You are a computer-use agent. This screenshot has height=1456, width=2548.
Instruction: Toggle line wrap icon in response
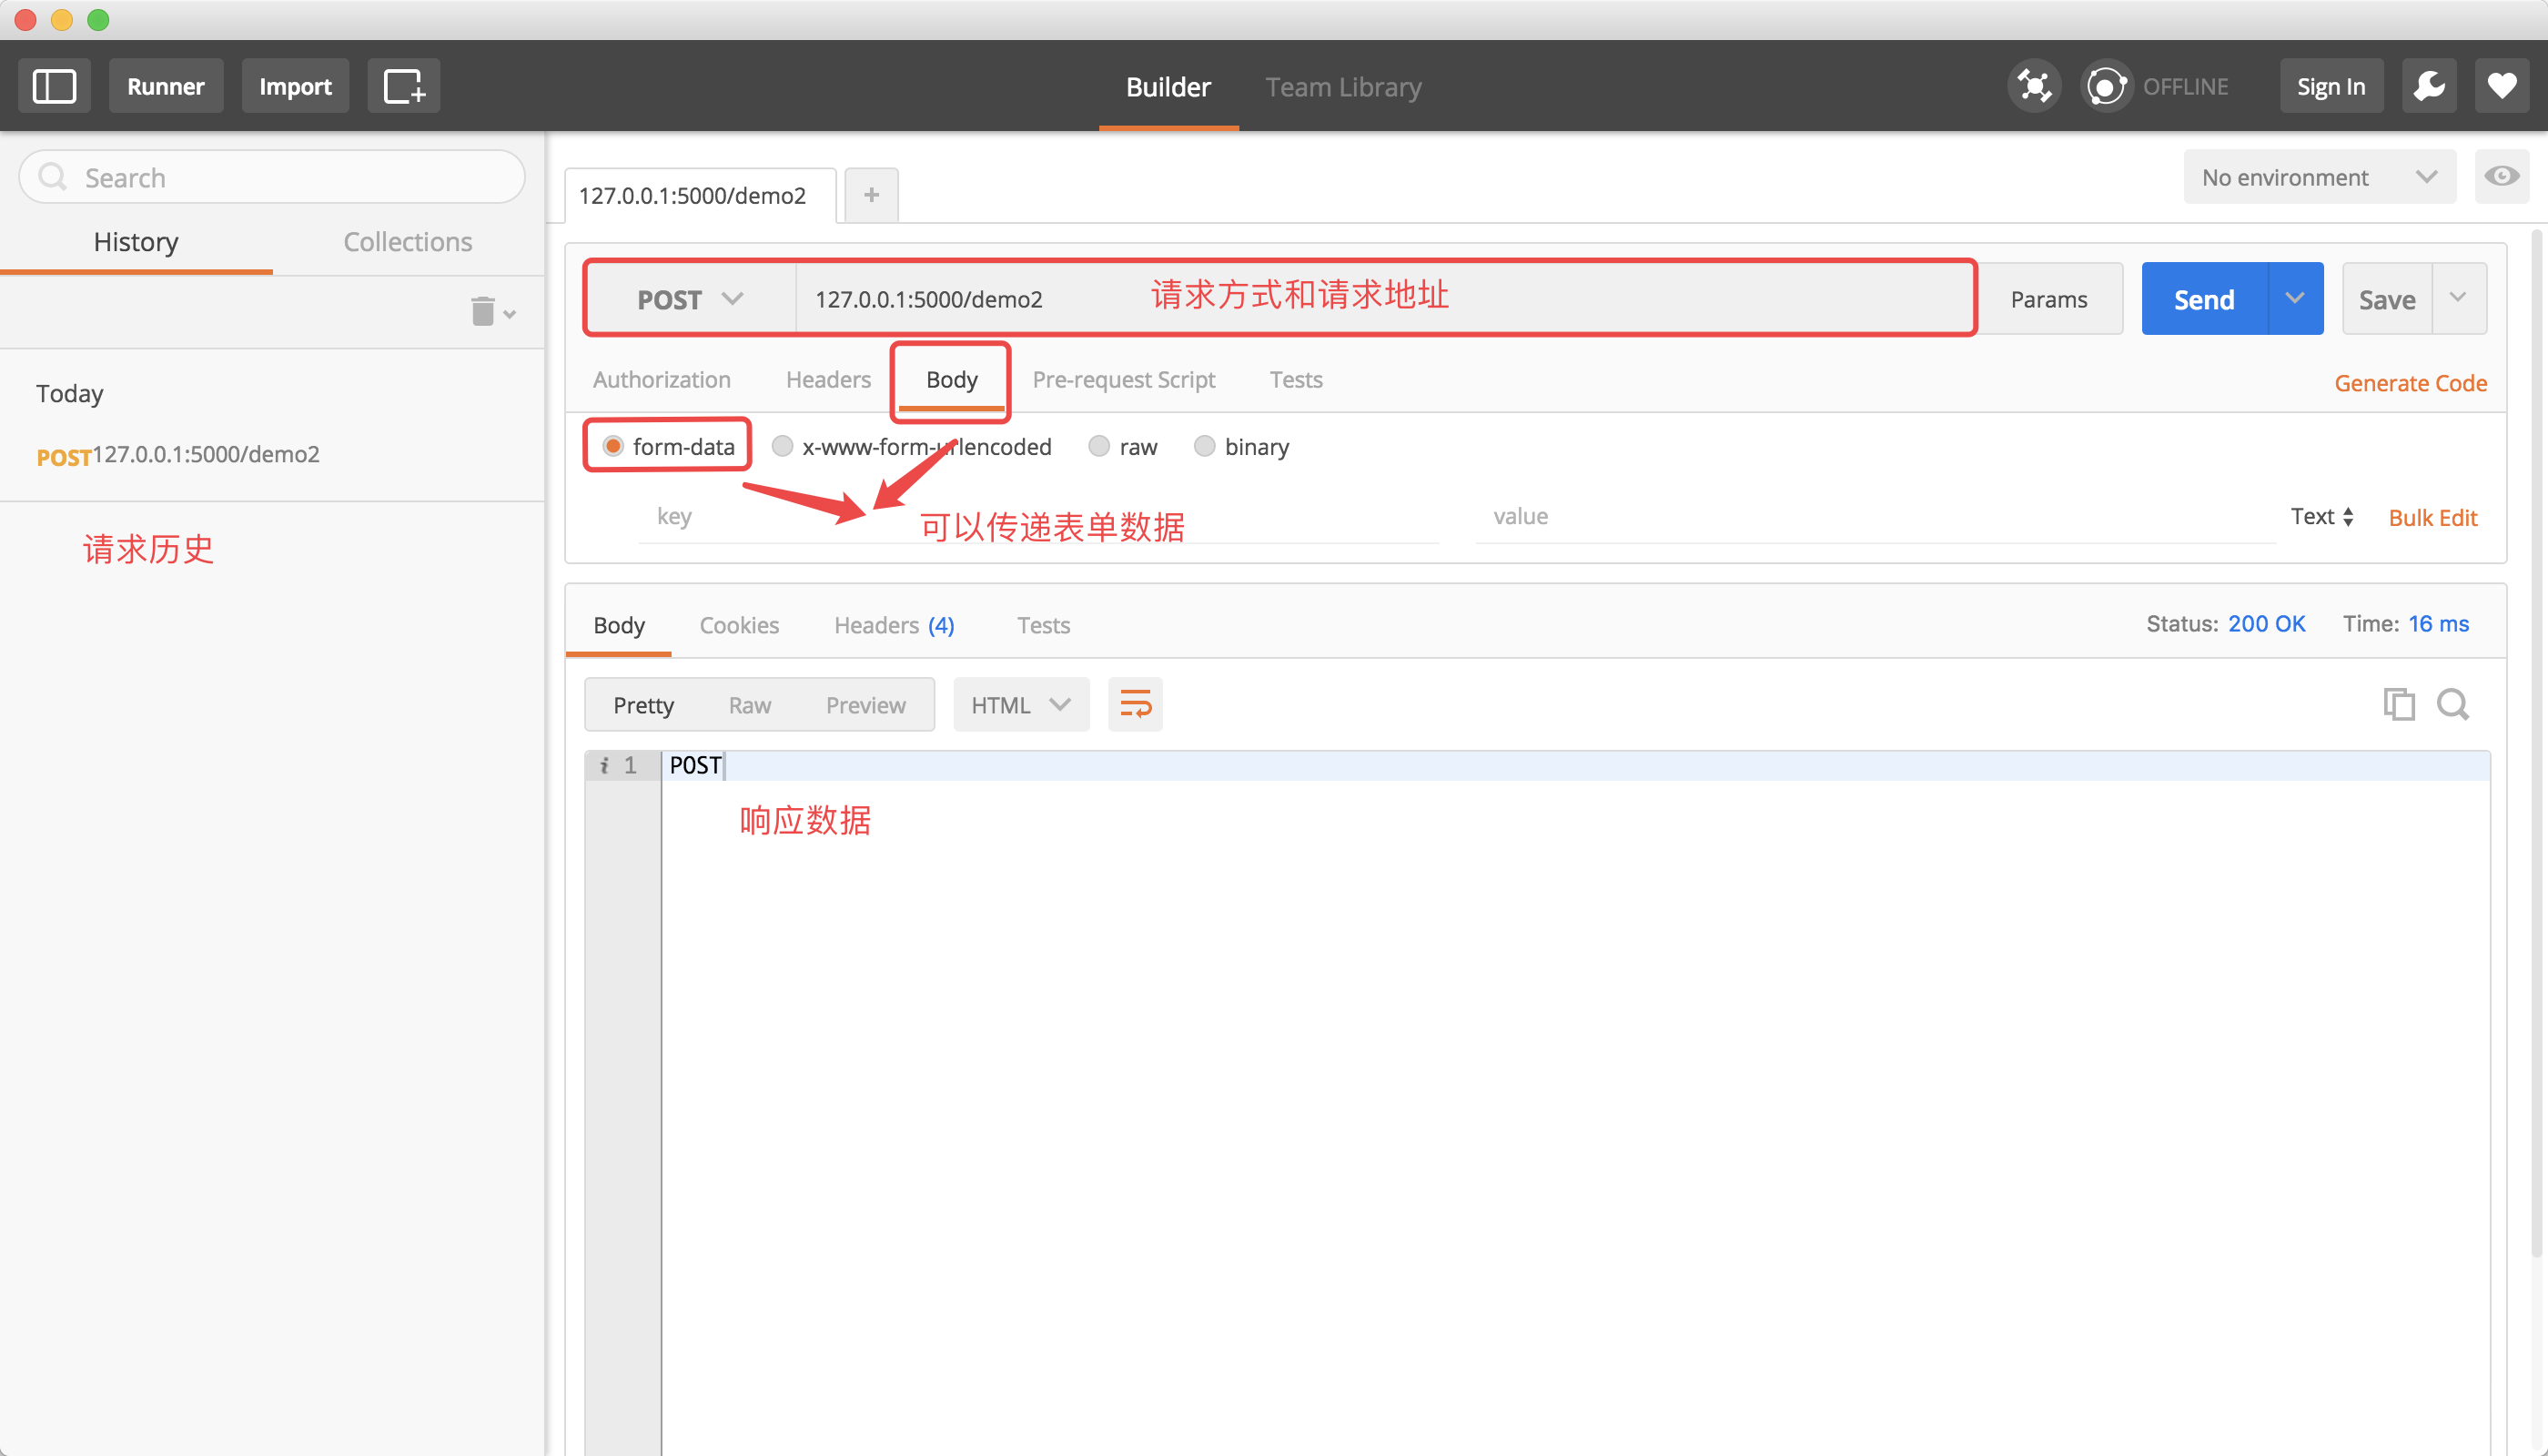(x=1135, y=705)
